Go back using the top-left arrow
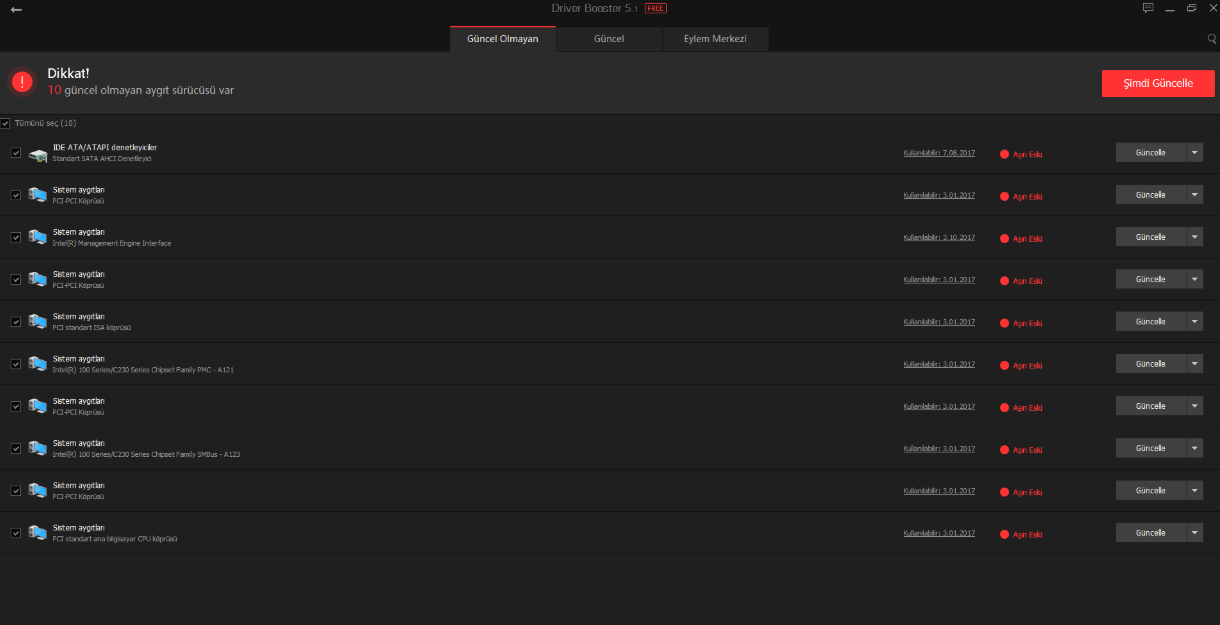Viewport: 1220px width, 625px height. [x=16, y=9]
